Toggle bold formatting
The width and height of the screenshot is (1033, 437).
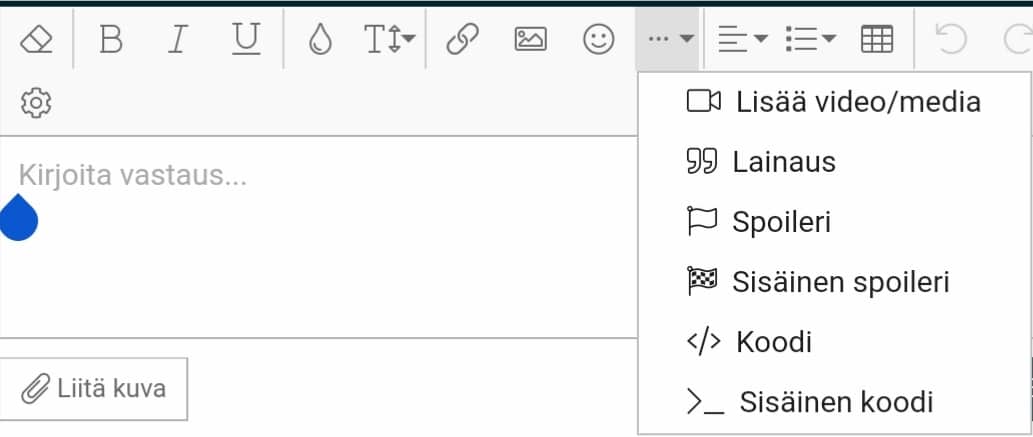[111, 40]
